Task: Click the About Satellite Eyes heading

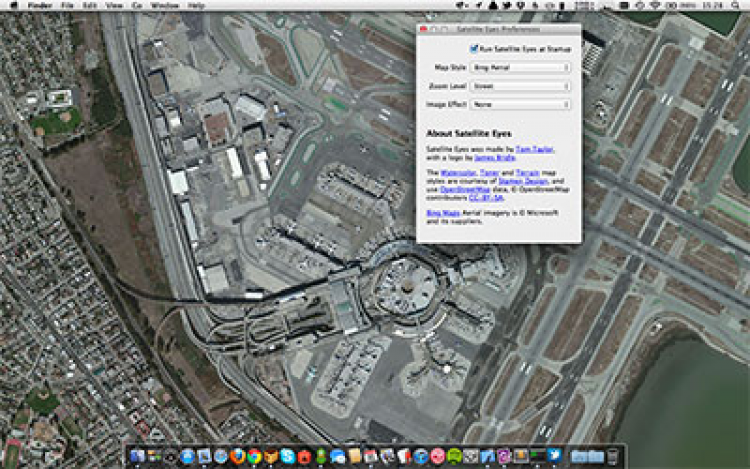Action: tap(469, 133)
